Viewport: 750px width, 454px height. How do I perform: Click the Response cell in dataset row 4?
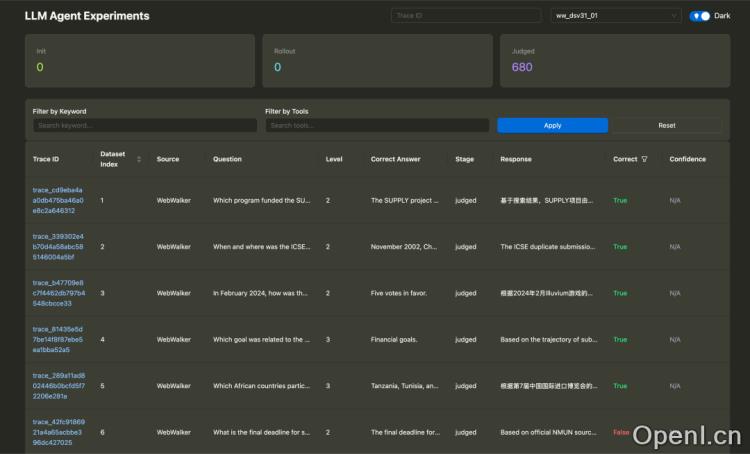click(x=550, y=339)
